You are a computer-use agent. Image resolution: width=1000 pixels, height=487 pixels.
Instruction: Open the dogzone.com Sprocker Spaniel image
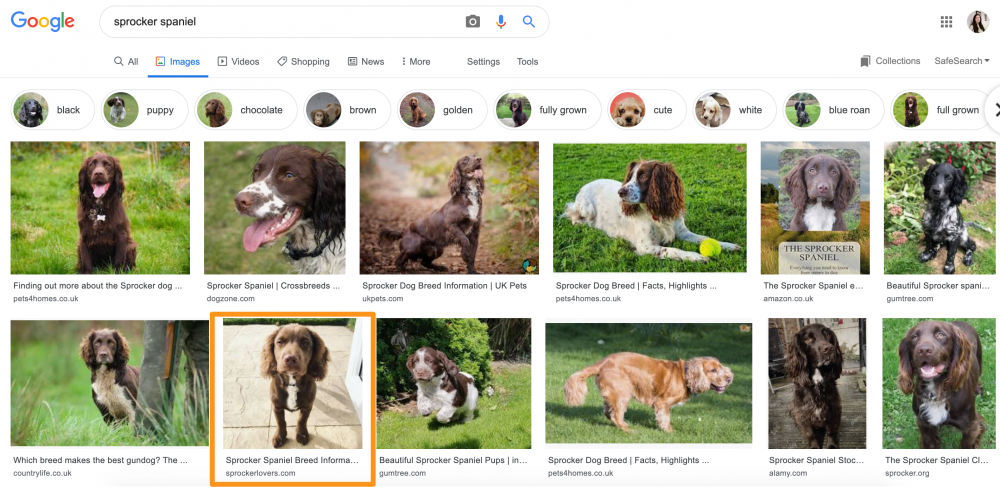(274, 208)
